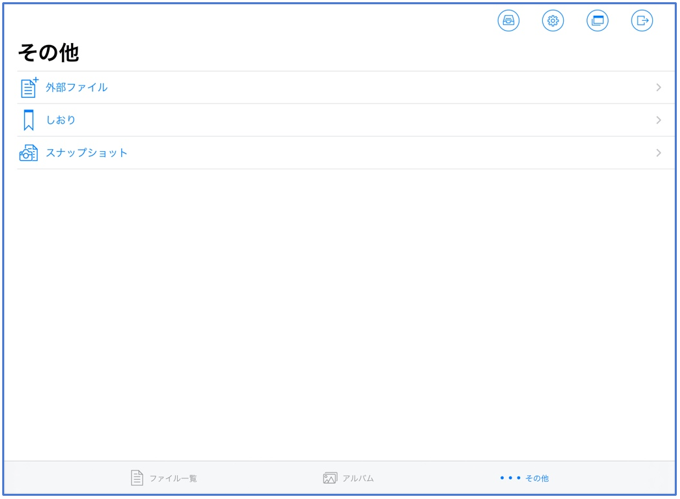
Task: Click the その他 page heading
Action: point(48,52)
